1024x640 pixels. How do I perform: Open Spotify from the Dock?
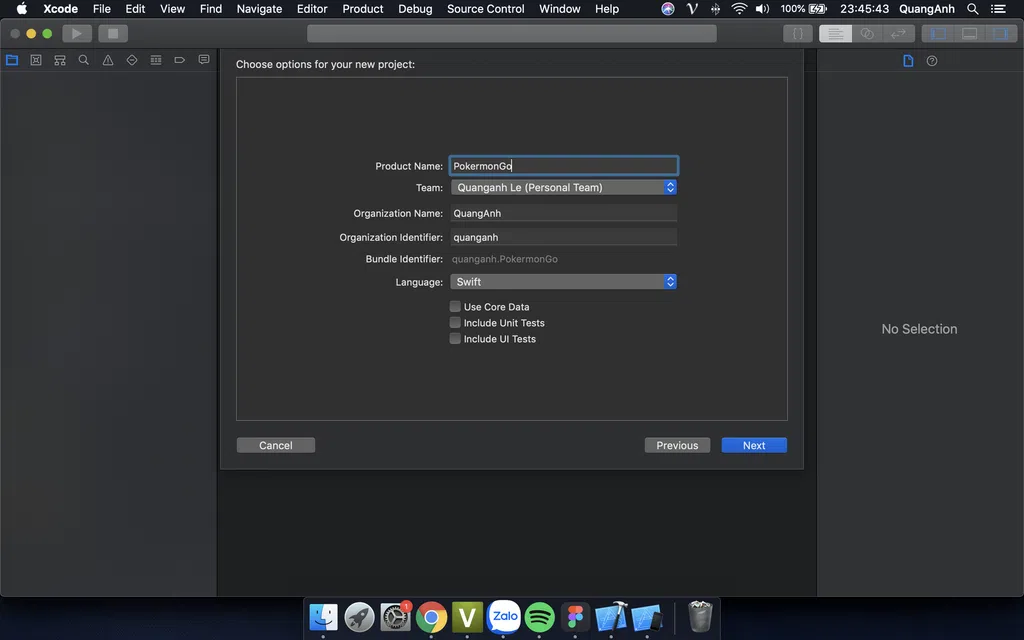point(539,617)
